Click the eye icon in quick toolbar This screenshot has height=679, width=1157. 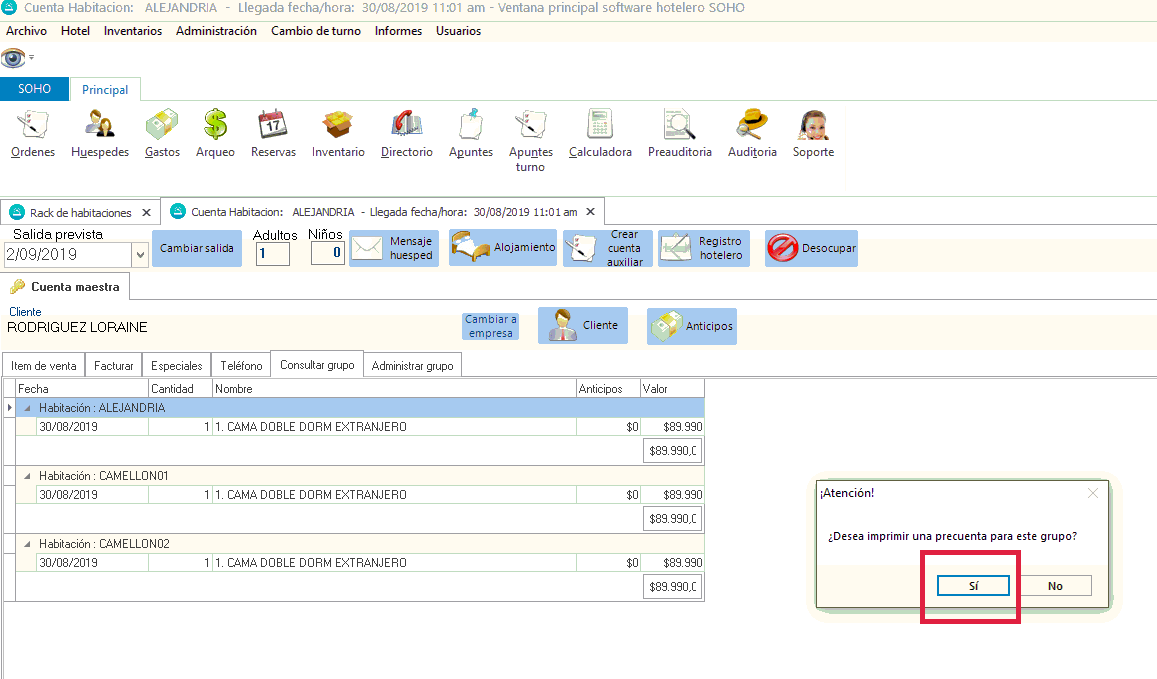(13, 57)
